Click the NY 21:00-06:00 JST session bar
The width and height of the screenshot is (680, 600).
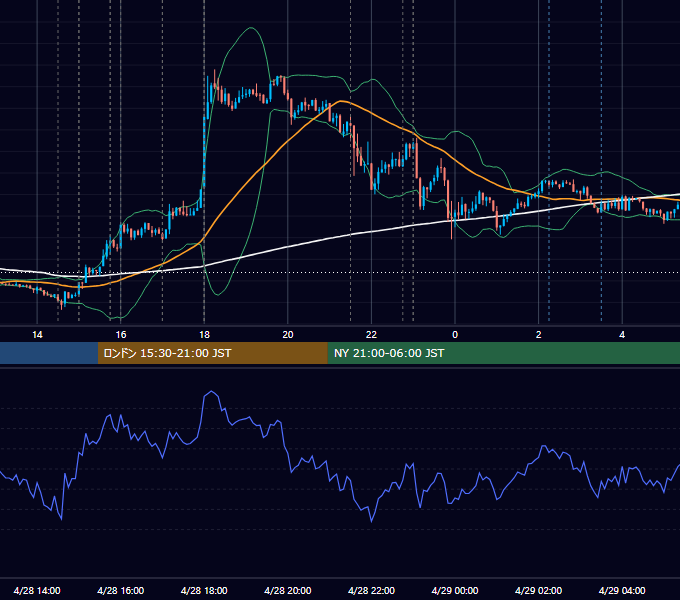pos(503,353)
